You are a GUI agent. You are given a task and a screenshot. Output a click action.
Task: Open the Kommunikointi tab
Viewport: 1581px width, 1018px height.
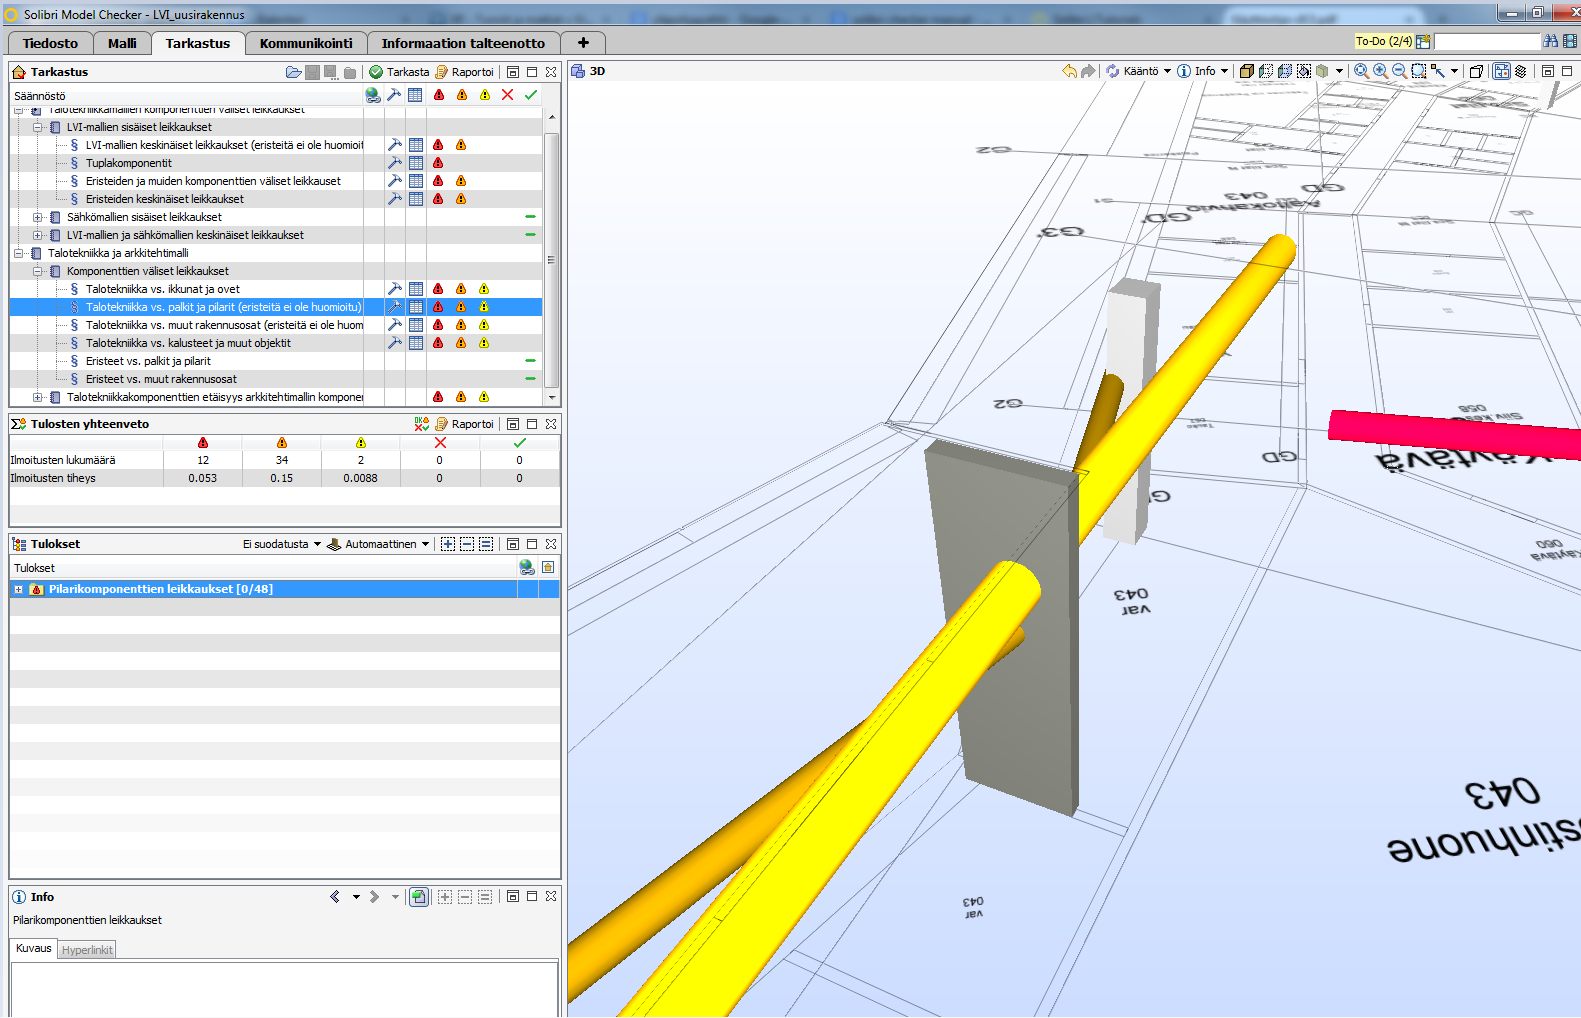306,43
